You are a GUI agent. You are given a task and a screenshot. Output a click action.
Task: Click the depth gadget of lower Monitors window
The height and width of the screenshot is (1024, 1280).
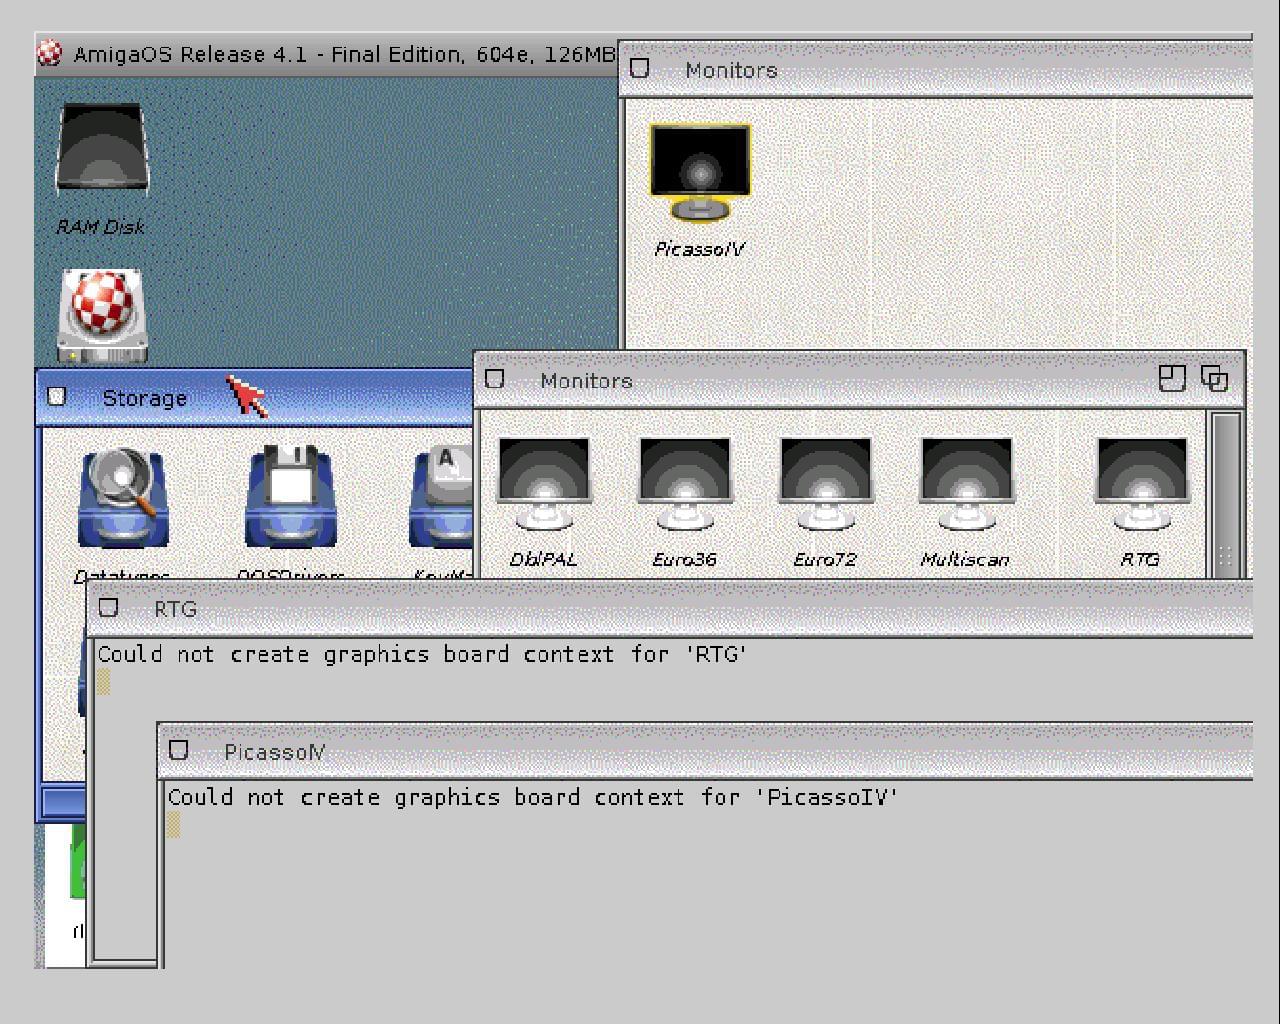(1214, 378)
